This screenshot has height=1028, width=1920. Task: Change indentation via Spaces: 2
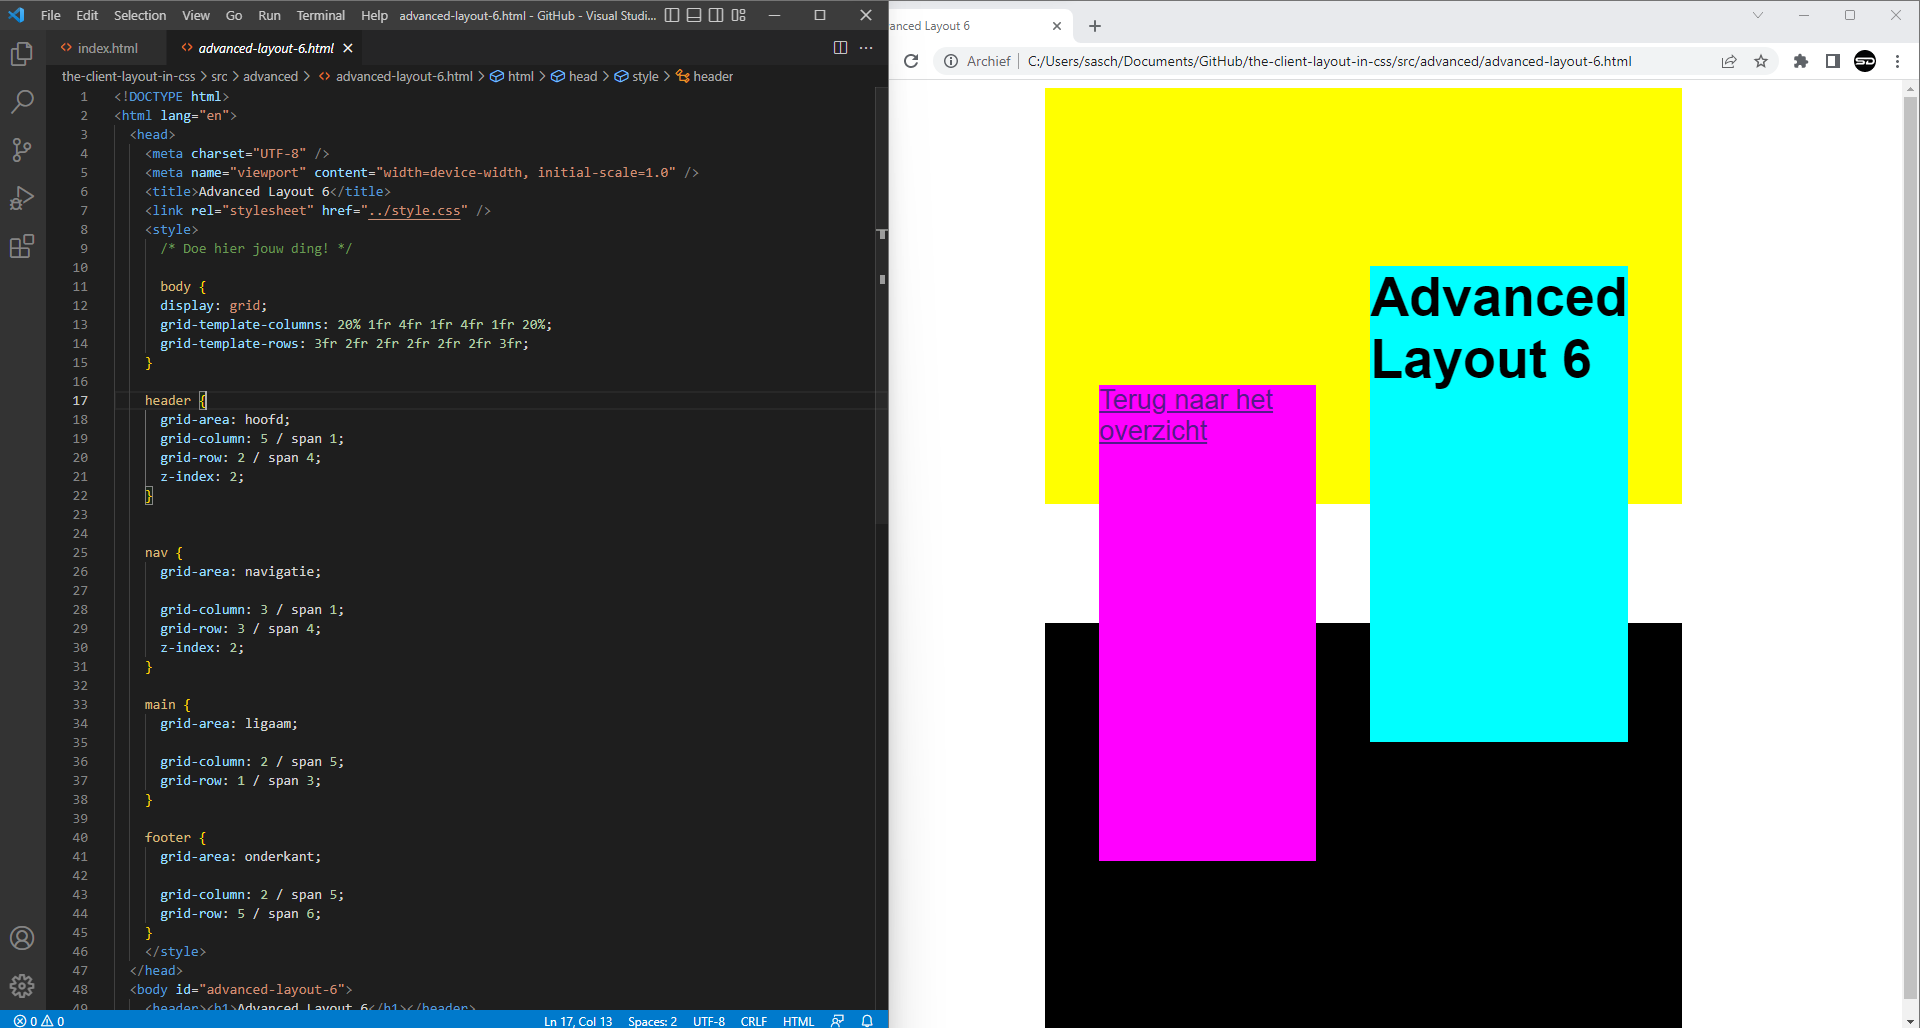[x=652, y=1020]
